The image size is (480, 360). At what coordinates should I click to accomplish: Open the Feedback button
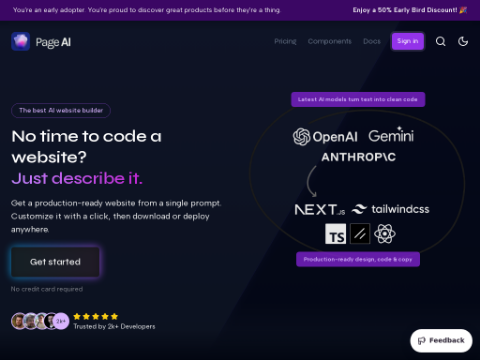[441, 341]
